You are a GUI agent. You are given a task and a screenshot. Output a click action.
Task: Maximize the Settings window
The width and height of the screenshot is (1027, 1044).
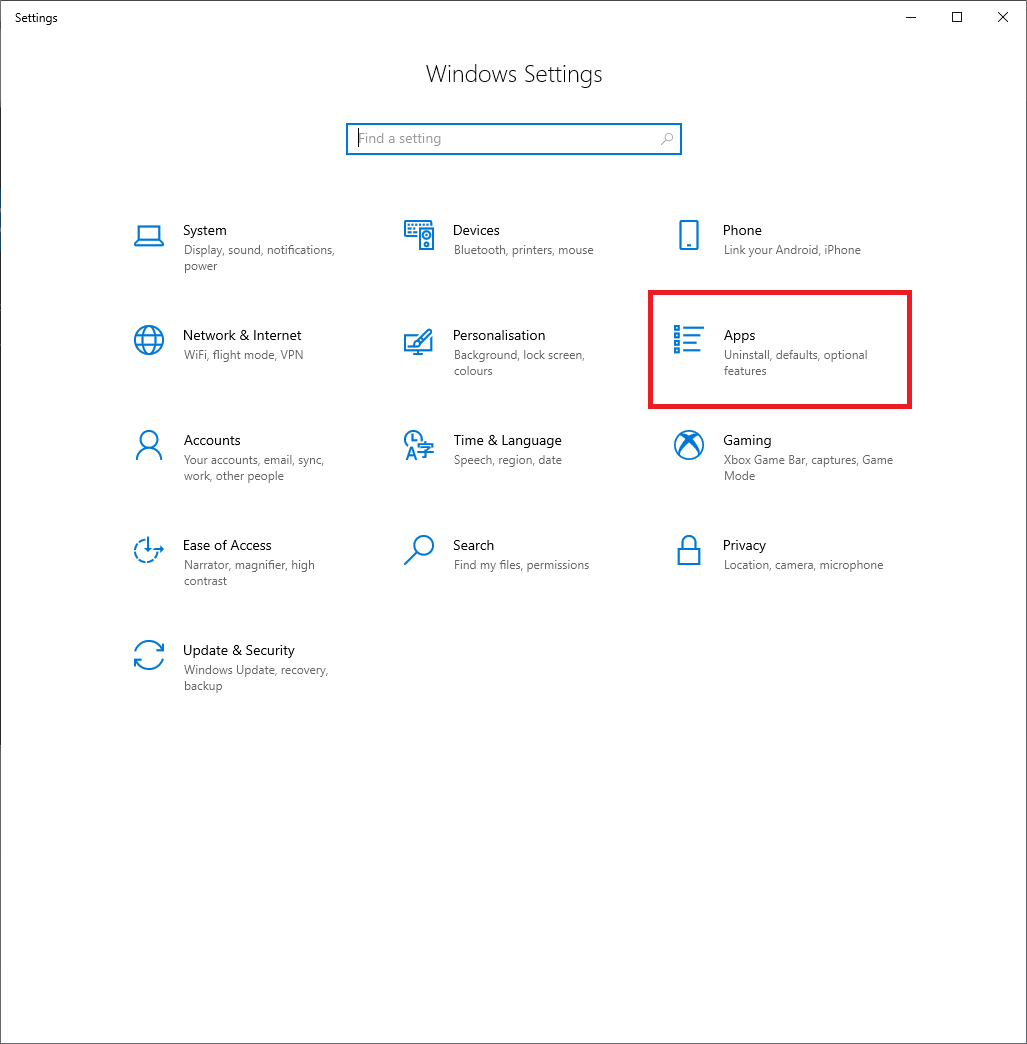(x=957, y=17)
